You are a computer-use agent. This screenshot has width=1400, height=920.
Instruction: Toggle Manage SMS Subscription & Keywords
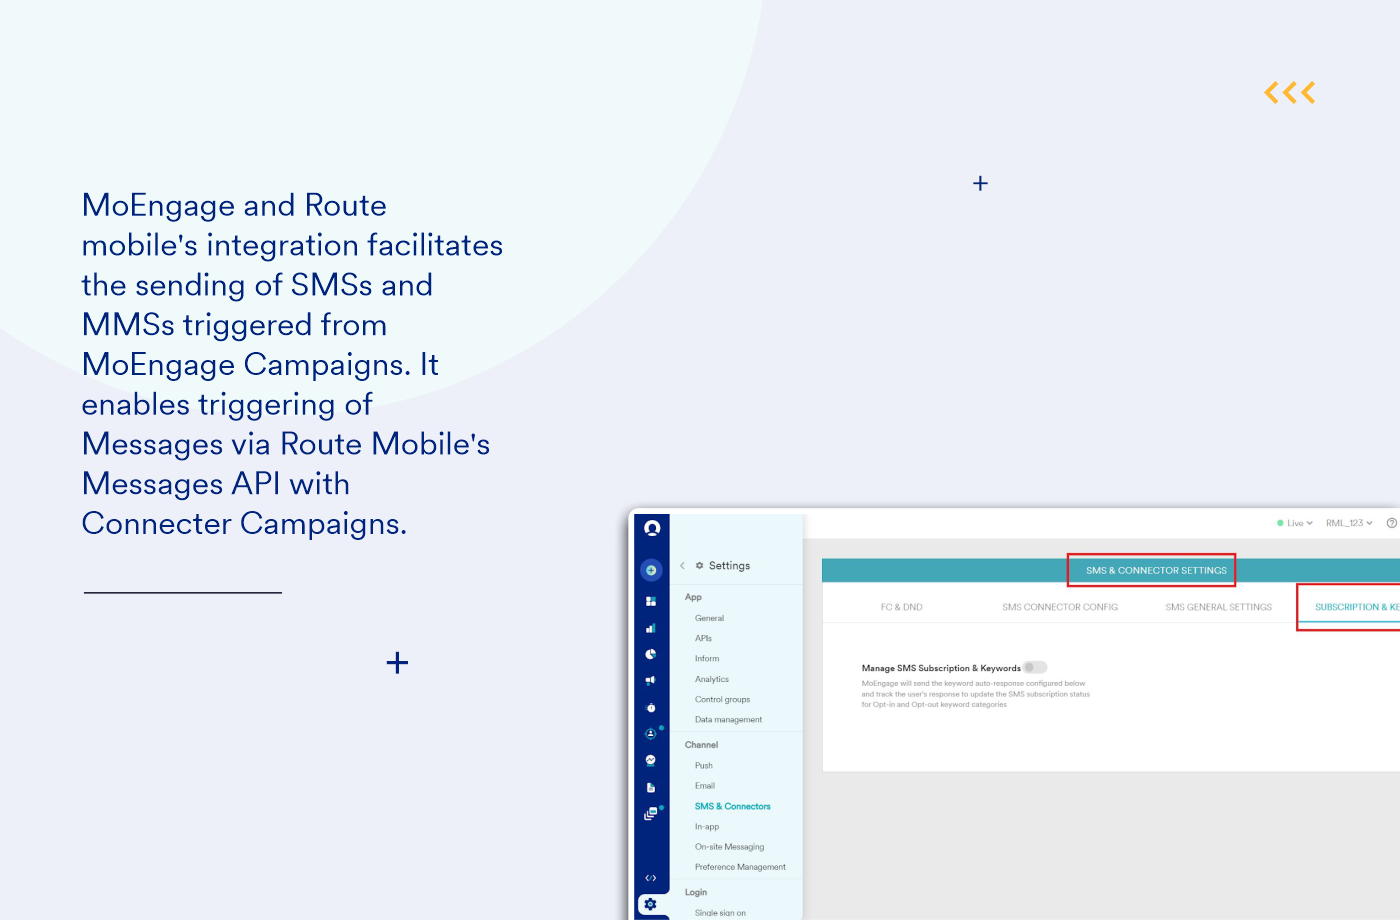click(x=1035, y=667)
